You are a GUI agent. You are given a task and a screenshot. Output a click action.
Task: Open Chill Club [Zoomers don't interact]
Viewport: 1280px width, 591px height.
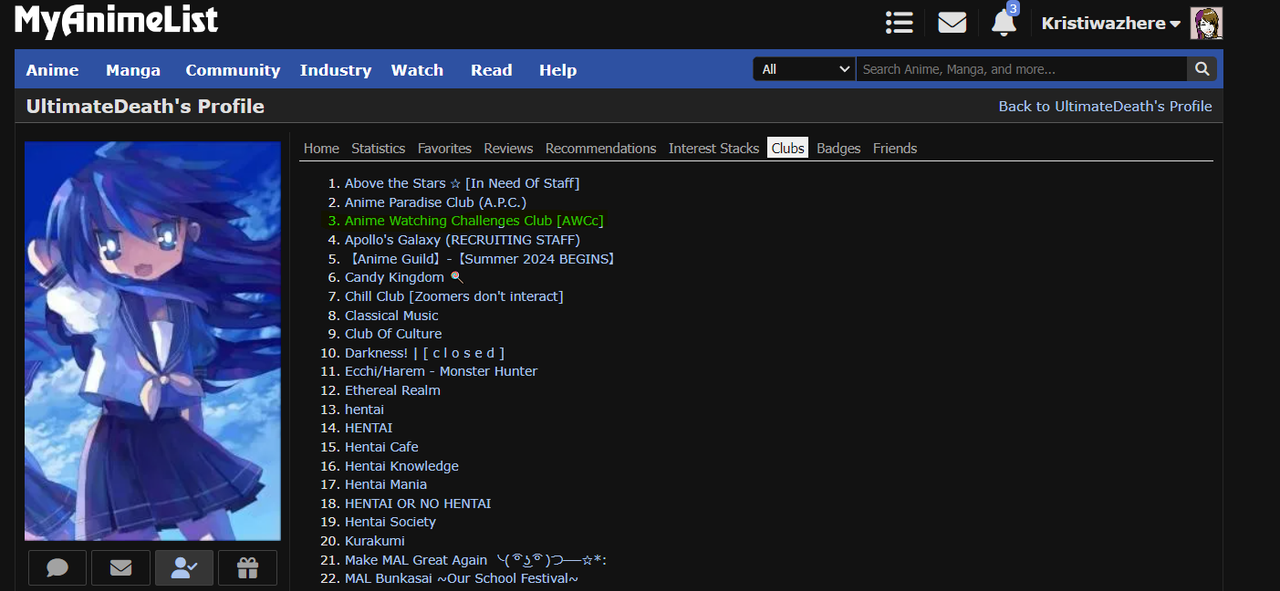(454, 296)
